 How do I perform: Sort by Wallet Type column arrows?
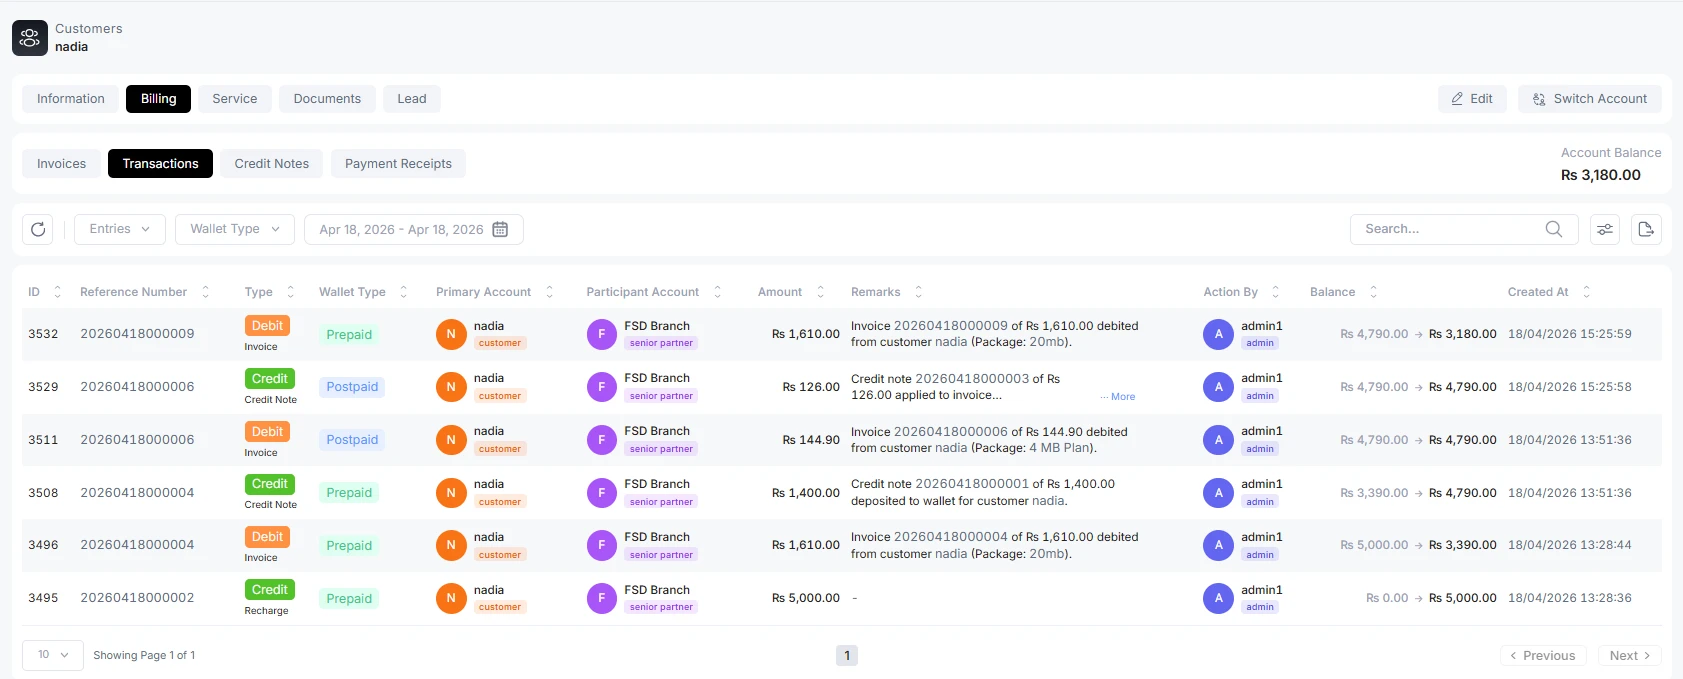403,292
